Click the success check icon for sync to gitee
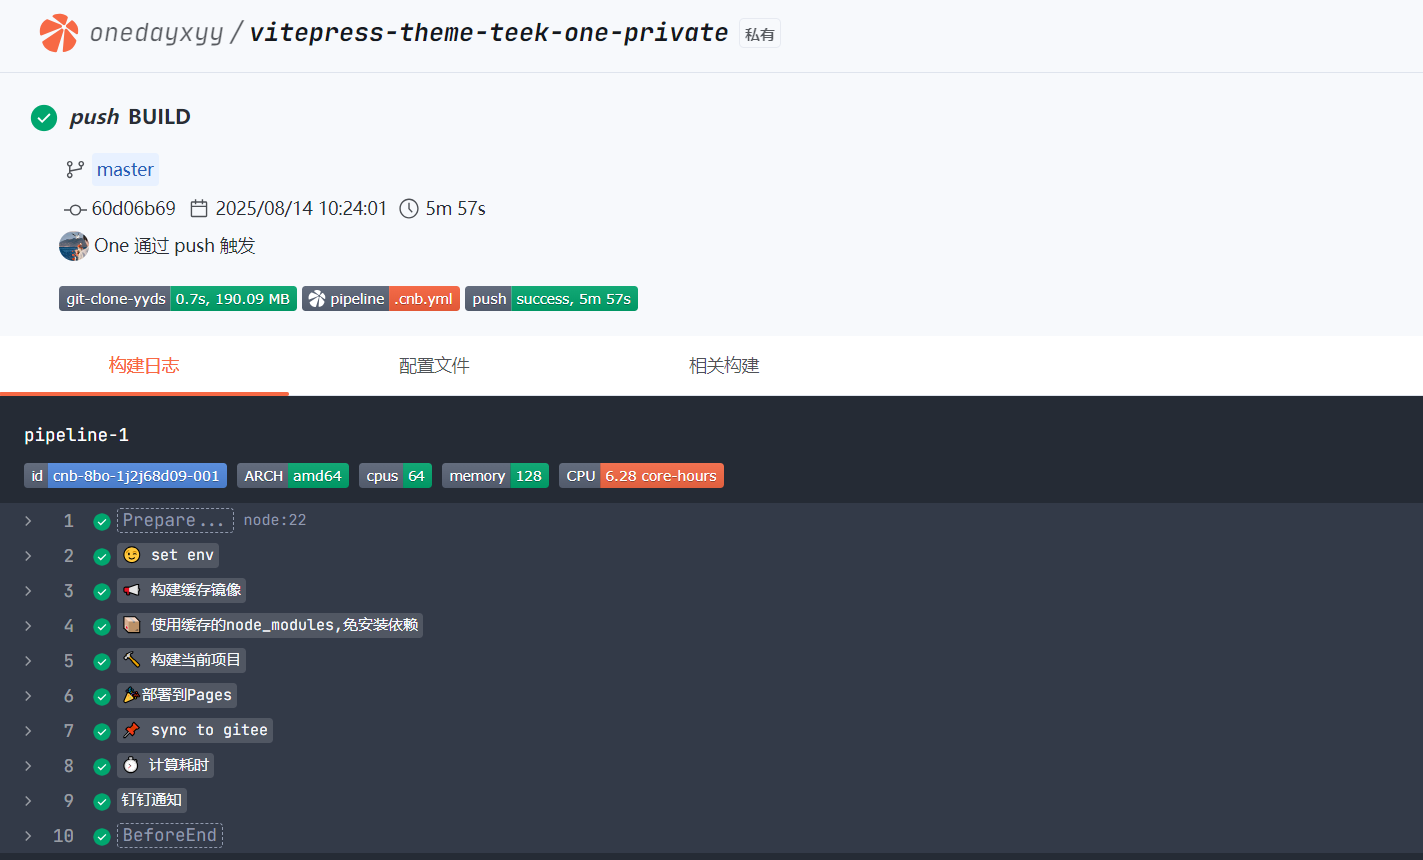This screenshot has height=860, width=1423. [101, 732]
